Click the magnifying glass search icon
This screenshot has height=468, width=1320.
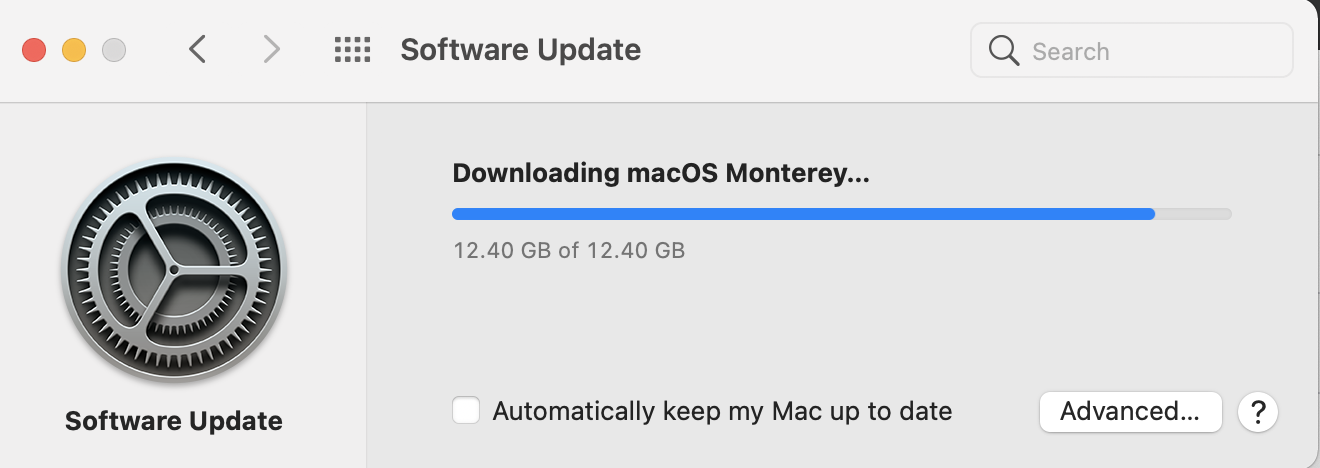point(1003,51)
